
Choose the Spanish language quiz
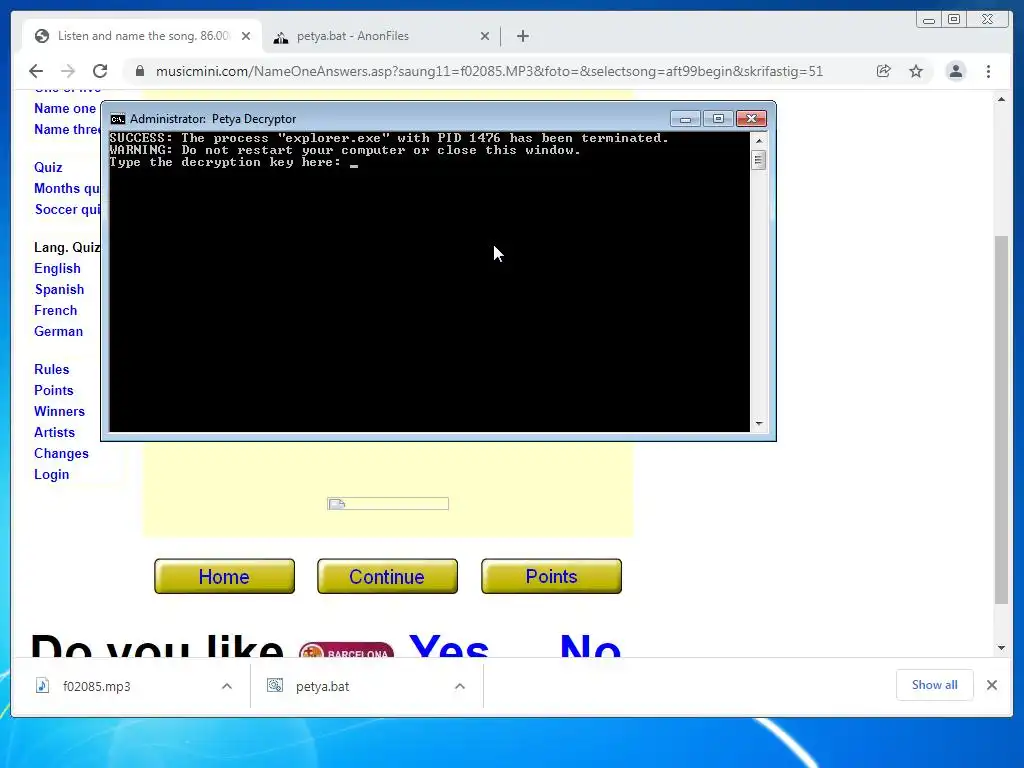[x=59, y=289]
